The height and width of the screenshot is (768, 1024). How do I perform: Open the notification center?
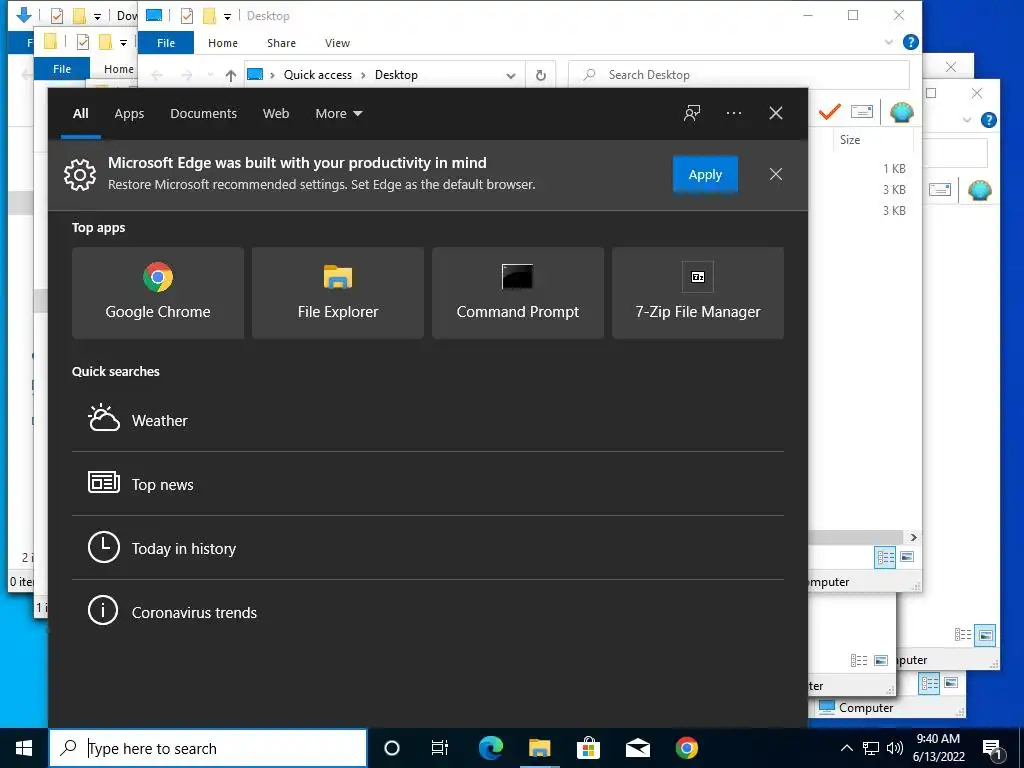993,748
